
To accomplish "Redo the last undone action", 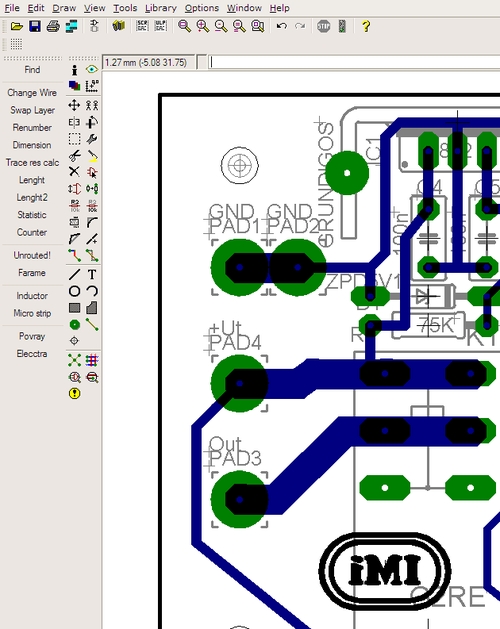I will coord(300,26).
